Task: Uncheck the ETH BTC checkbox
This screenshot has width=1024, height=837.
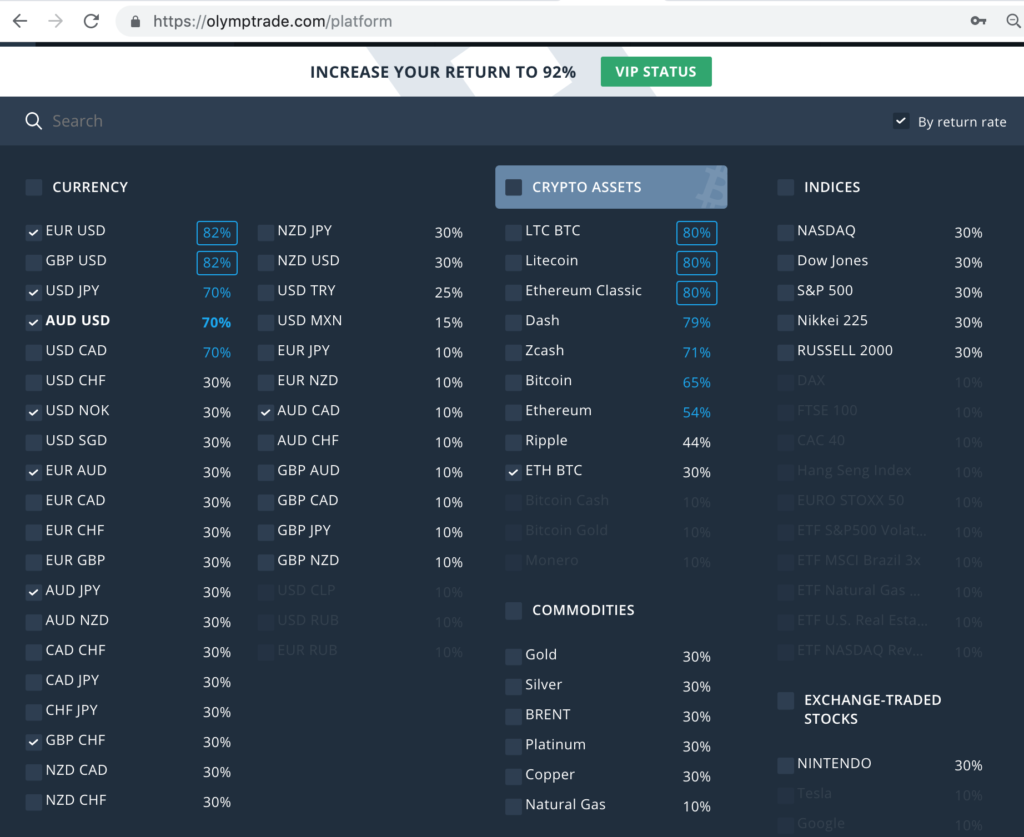Action: pyautogui.click(x=513, y=472)
